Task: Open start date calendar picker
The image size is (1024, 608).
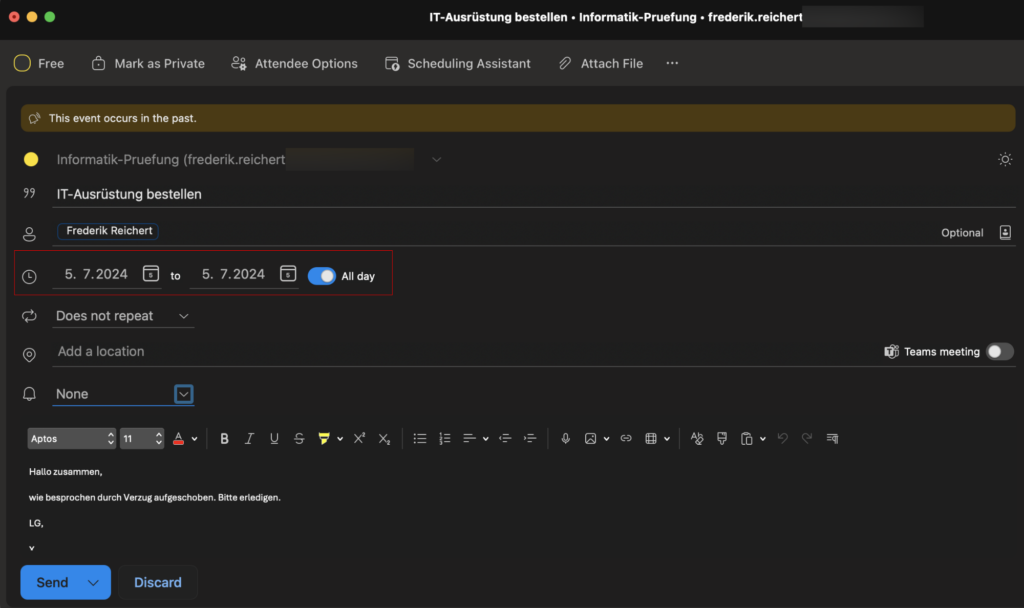Action: coord(150,274)
